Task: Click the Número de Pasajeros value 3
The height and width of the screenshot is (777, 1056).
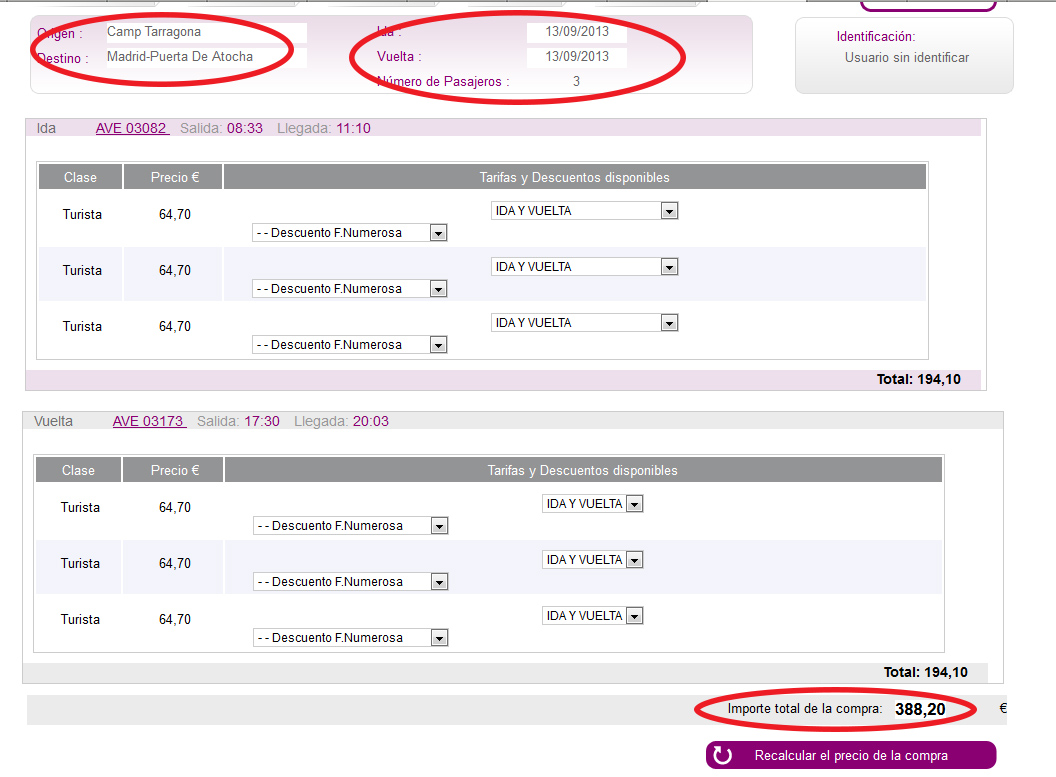Action: [x=576, y=81]
